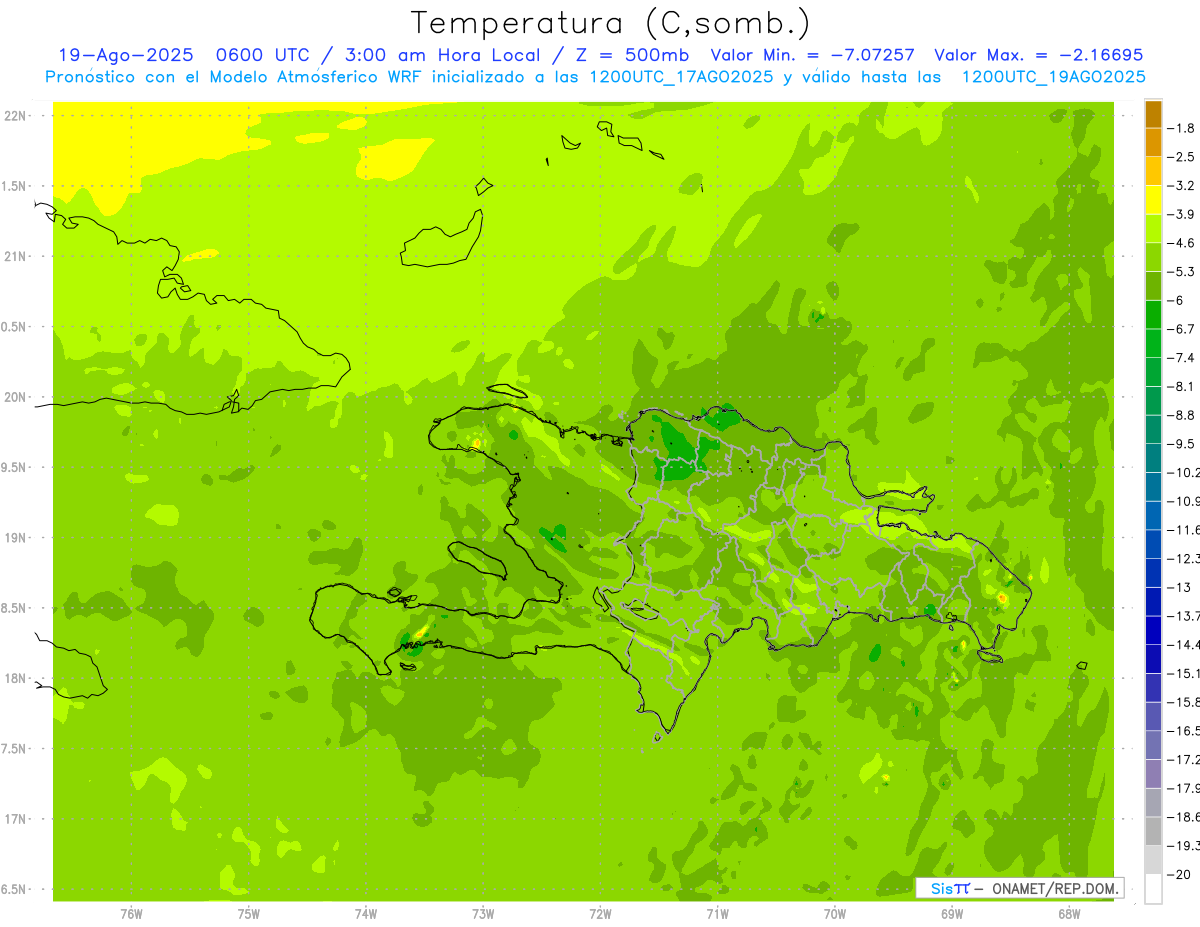This screenshot has width=1200, height=927.
Task: Pick the dark orange swatch above -1.8
Action: (x=1153, y=114)
